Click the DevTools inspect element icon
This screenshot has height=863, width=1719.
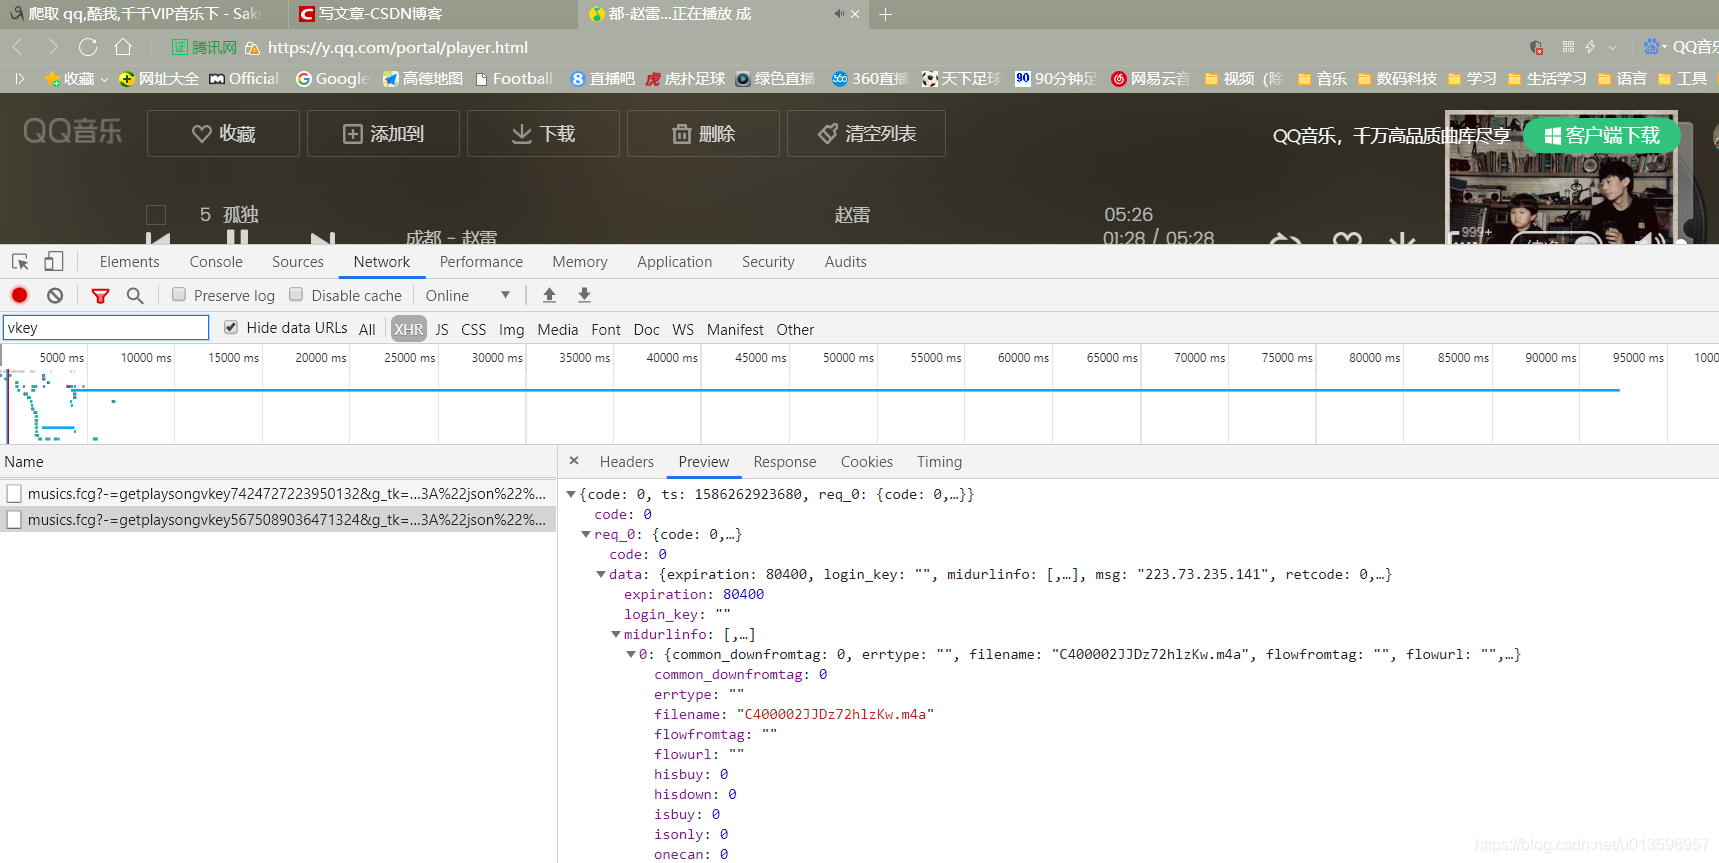[x=20, y=262]
